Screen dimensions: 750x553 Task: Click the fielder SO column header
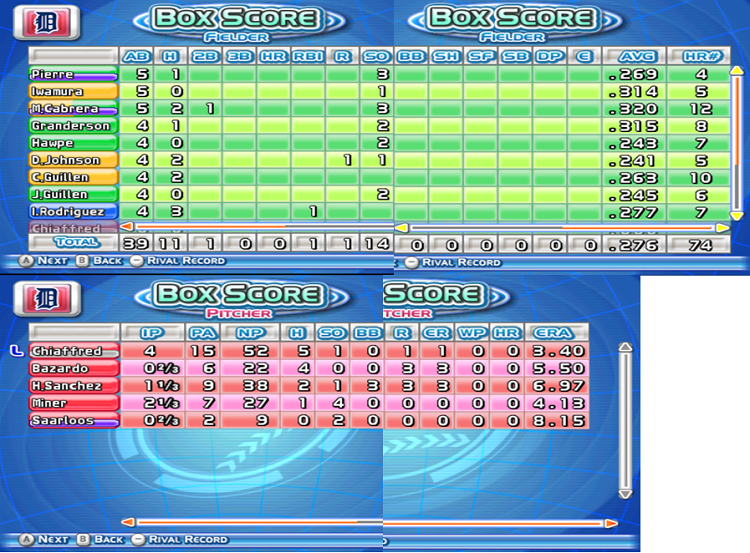click(x=376, y=56)
